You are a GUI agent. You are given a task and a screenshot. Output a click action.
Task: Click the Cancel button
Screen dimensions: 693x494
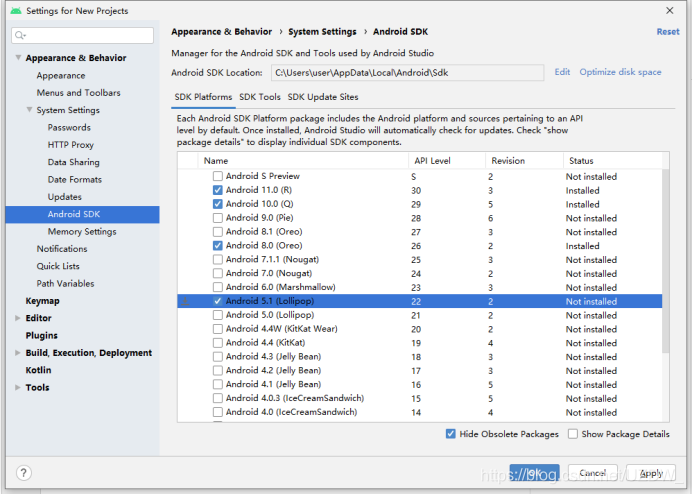pos(593,473)
